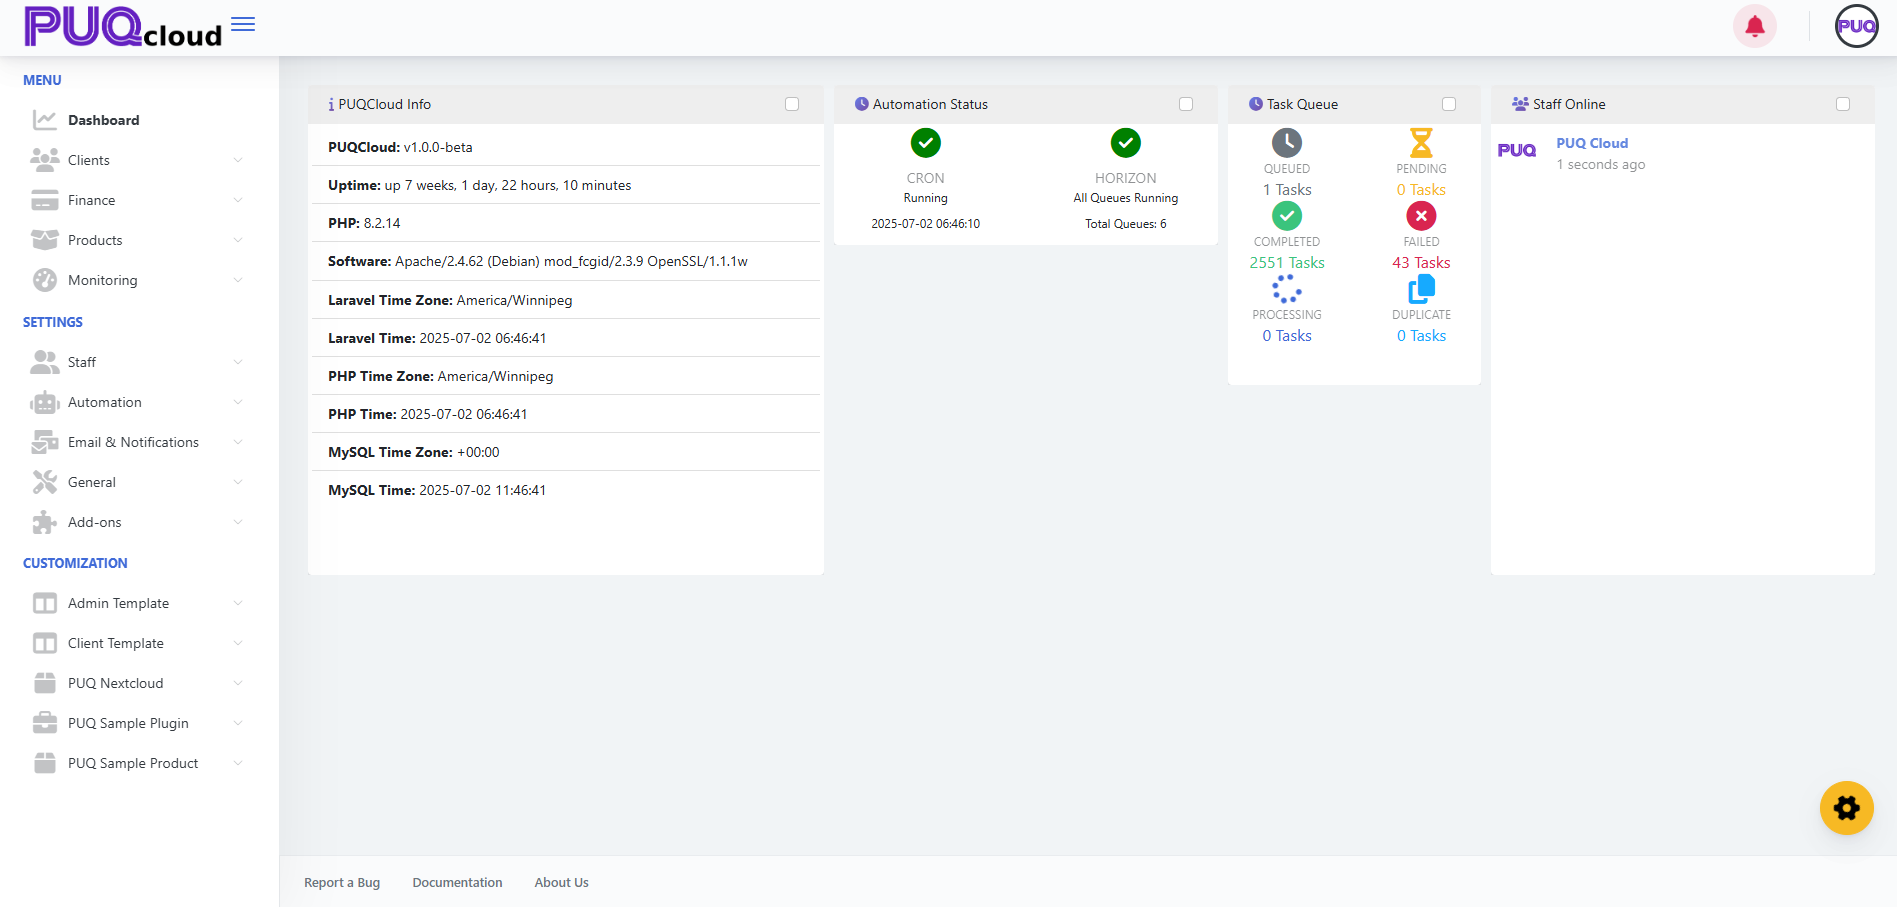
Task: Open the Documentation footer link
Action: pyautogui.click(x=457, y=882)
